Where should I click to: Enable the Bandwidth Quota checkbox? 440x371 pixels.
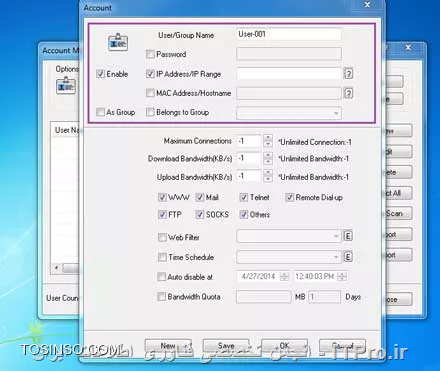[x=162, y=296]
